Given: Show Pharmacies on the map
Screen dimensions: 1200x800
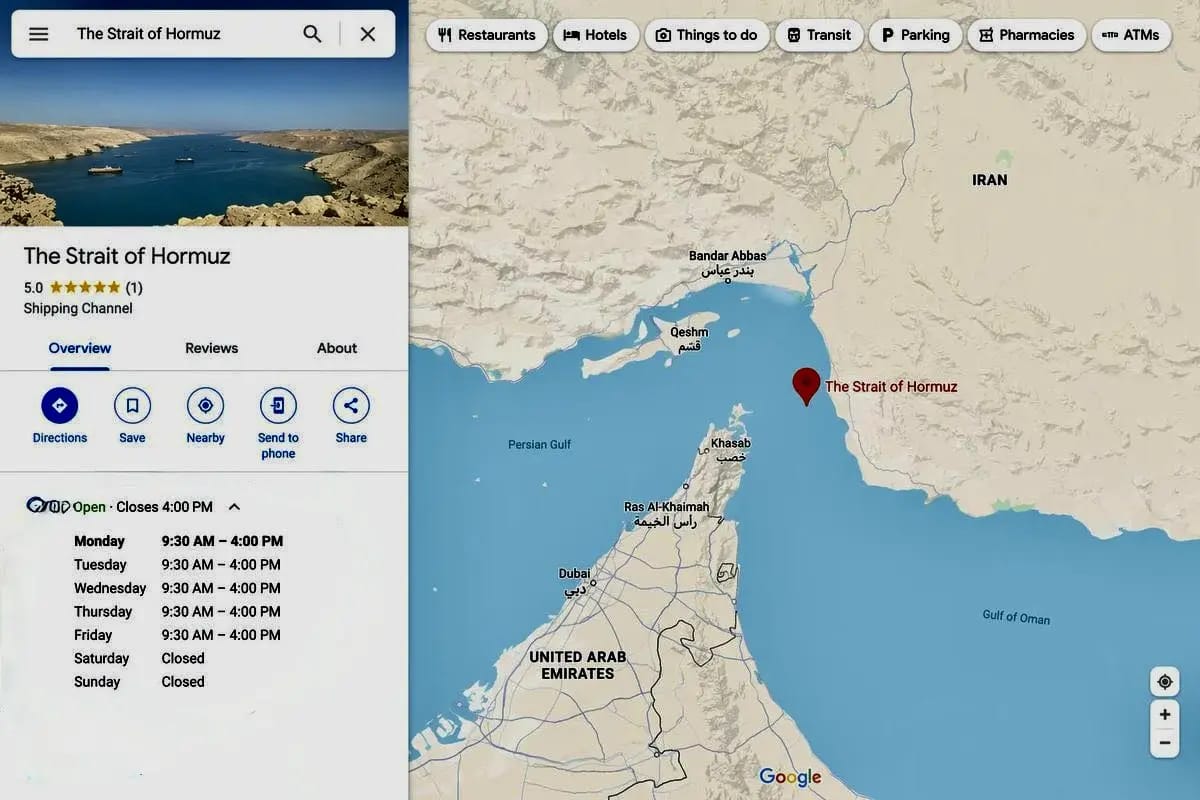Looking at the screenshot, I should click(1027, 35).
